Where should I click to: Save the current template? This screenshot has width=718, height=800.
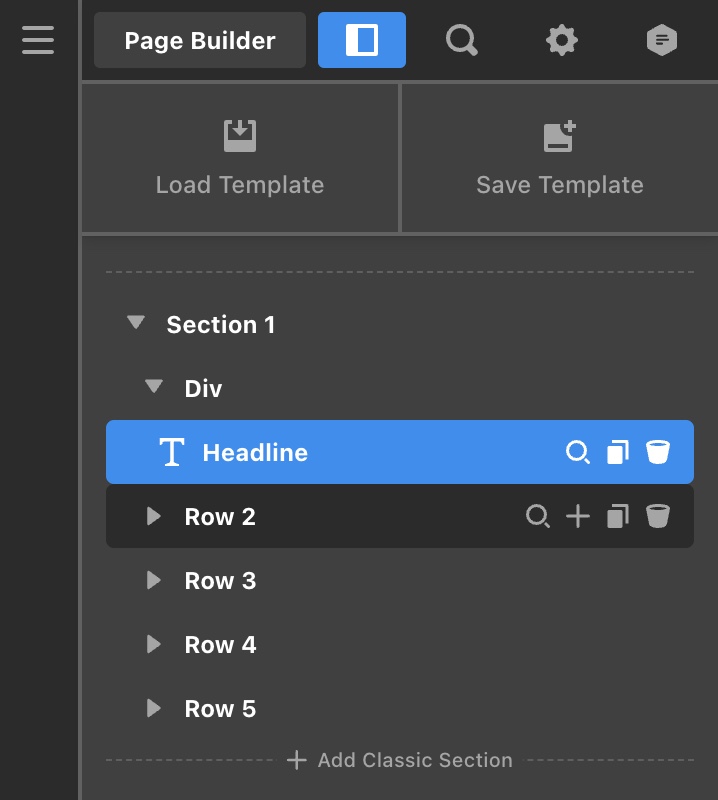560,158
